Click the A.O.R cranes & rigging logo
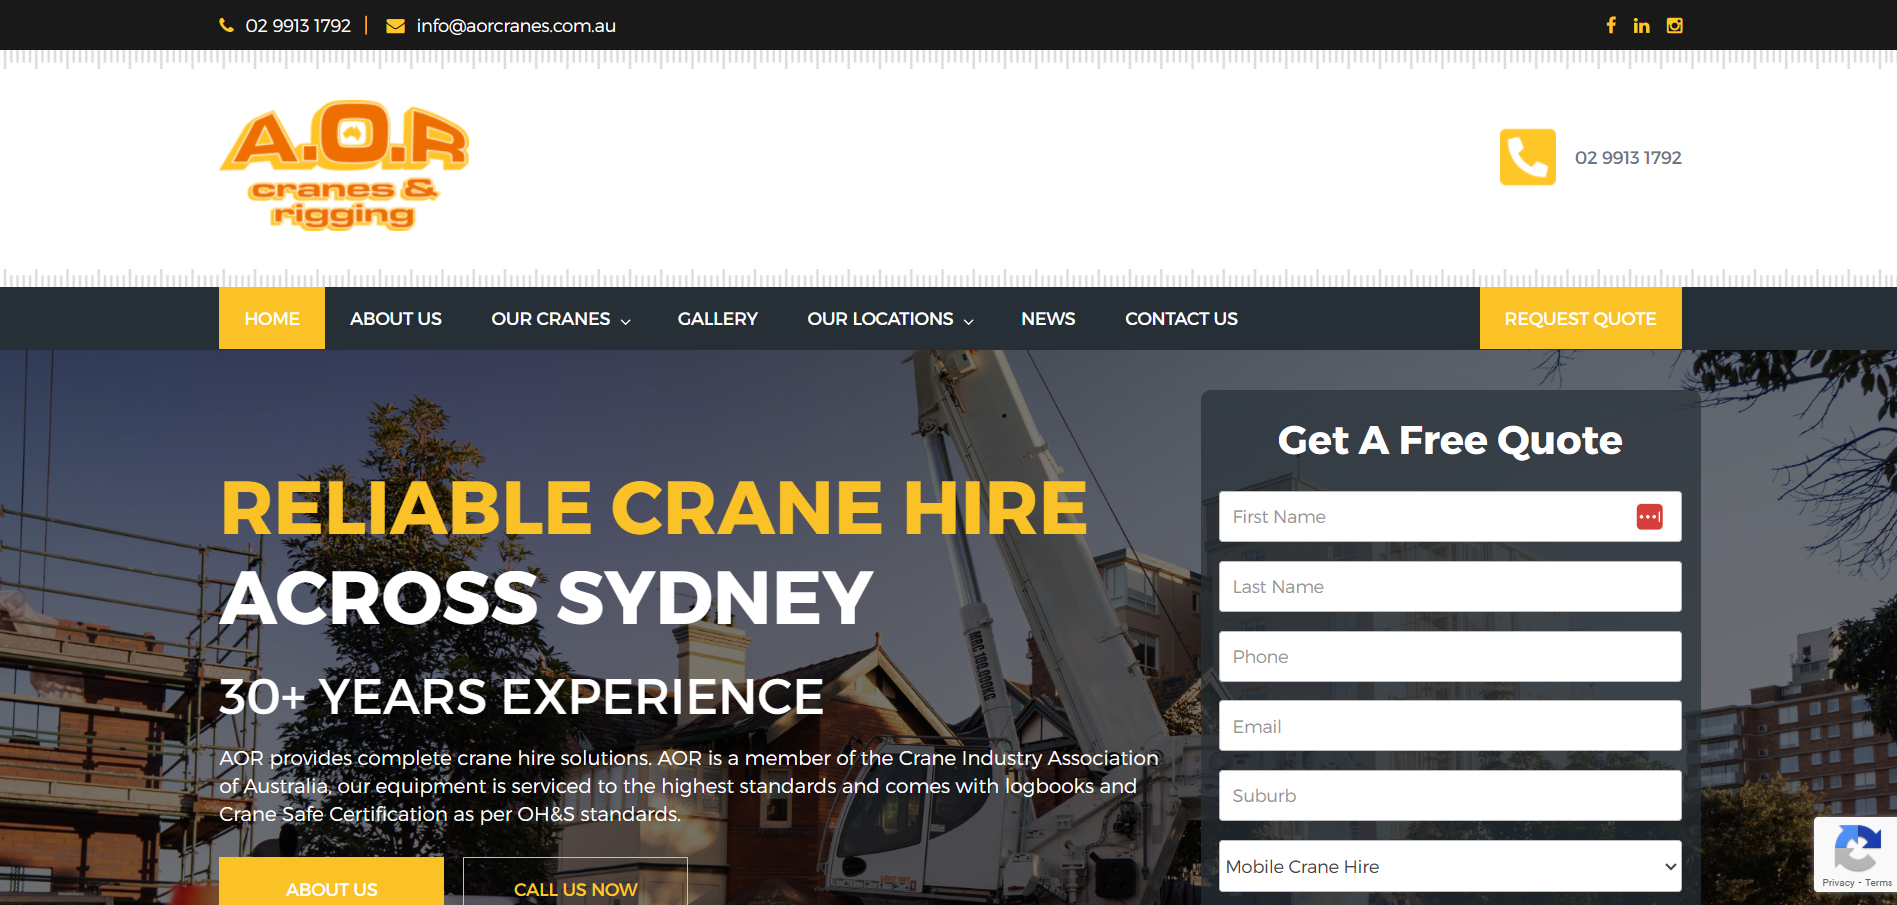The height and width of the screenshot is (905, 1897). tap(344, 165)
